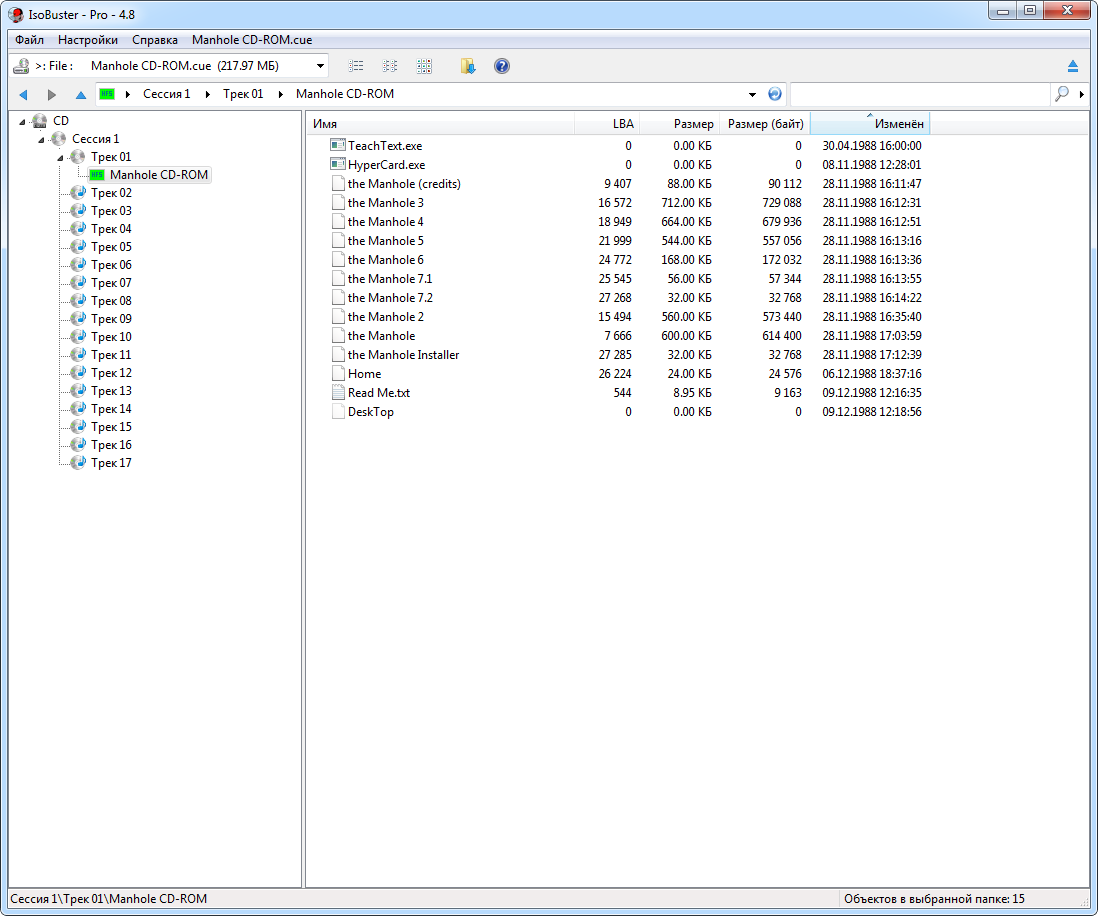
Task: Select Трек 15 in tree
Action: [111, 427]
